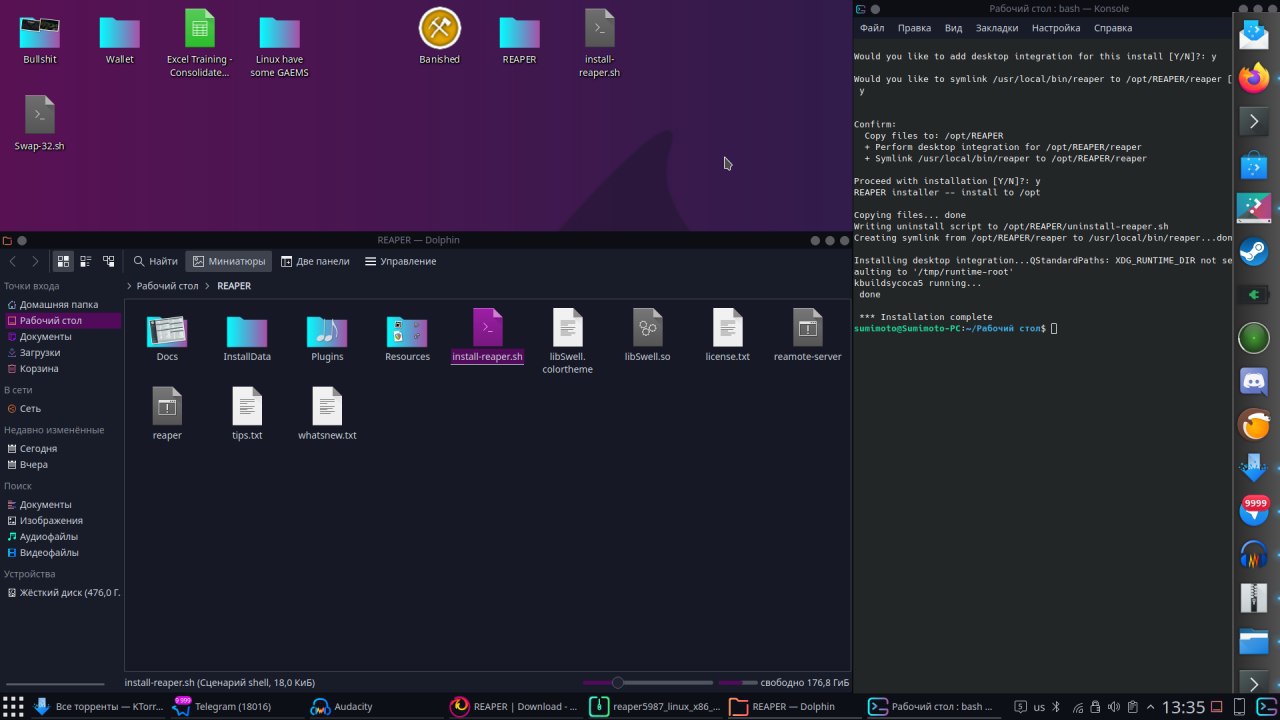Select reamote-server file
The image size is (1280, 720).
tap(807, 337)
